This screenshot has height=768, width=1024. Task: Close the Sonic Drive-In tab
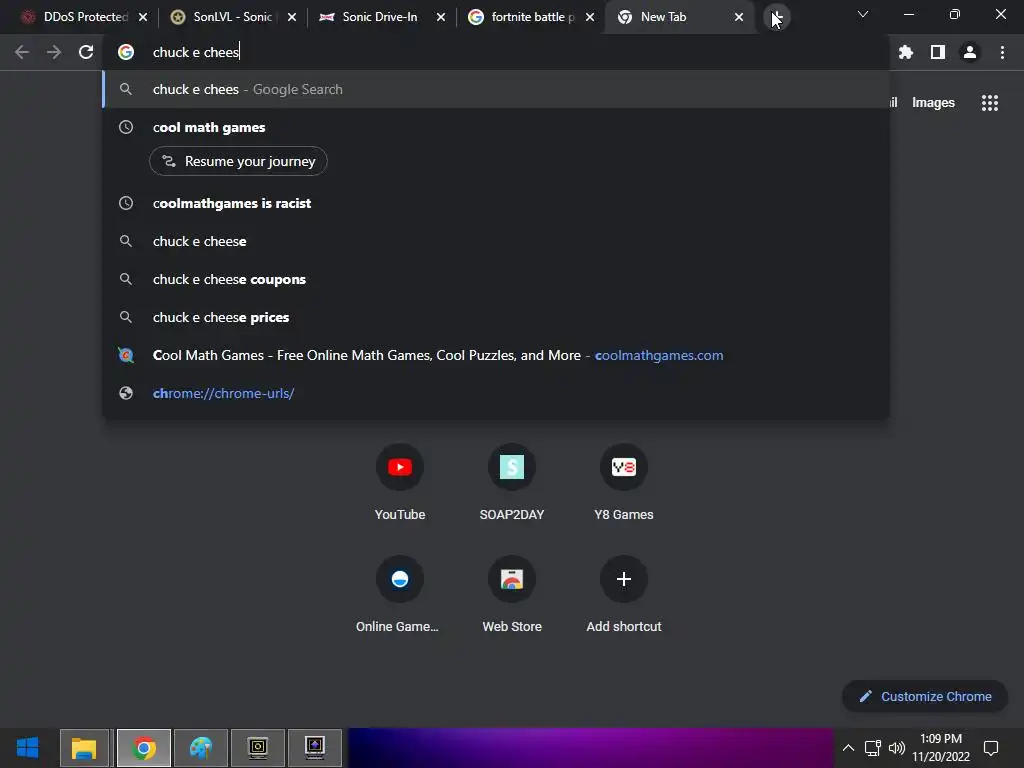(x=441, y=17)
